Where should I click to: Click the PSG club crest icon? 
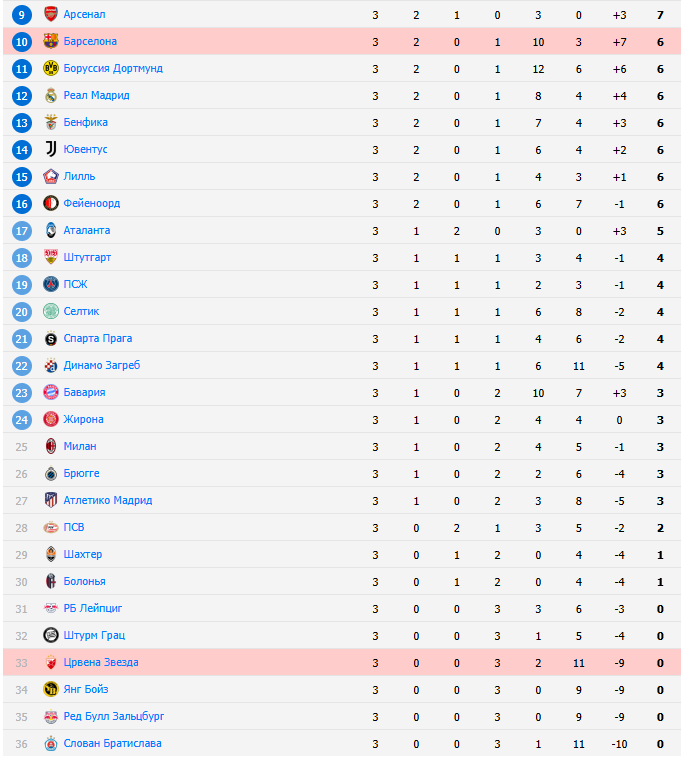click(51, 284)
